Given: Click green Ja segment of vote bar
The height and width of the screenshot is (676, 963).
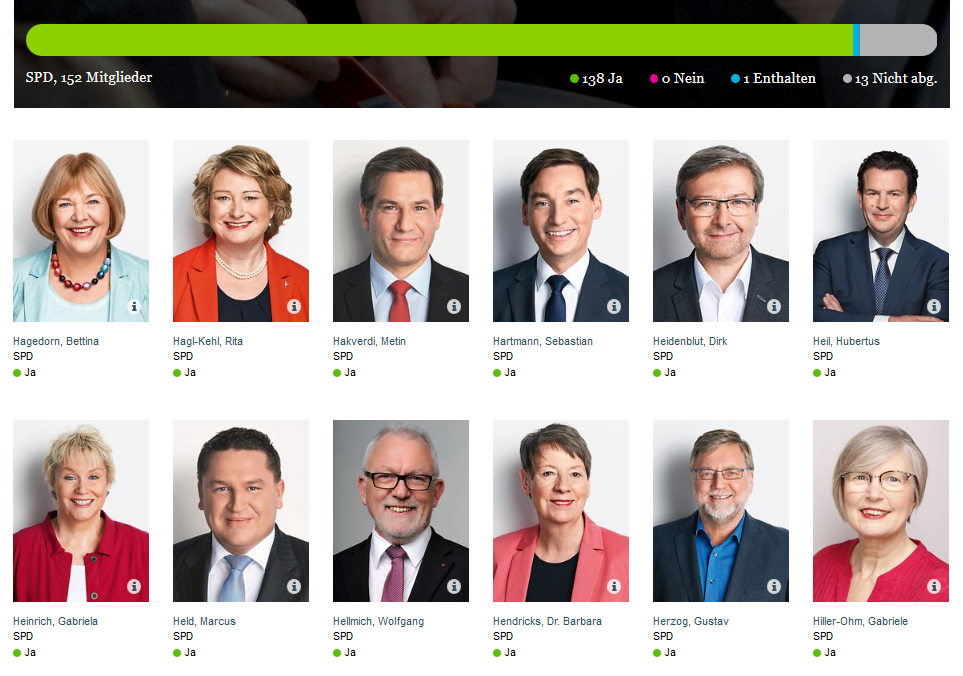Looking at the screenshot, I should coord(439,40).
